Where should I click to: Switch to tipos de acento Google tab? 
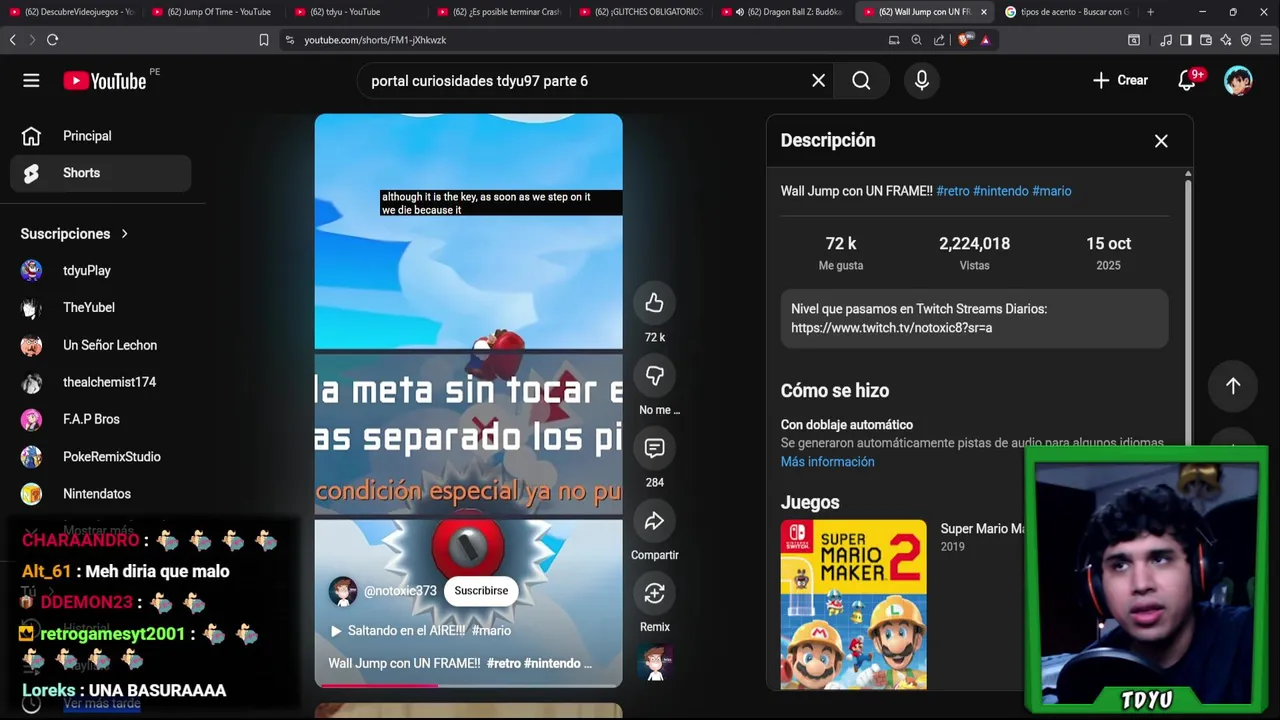pos(1068,12)
